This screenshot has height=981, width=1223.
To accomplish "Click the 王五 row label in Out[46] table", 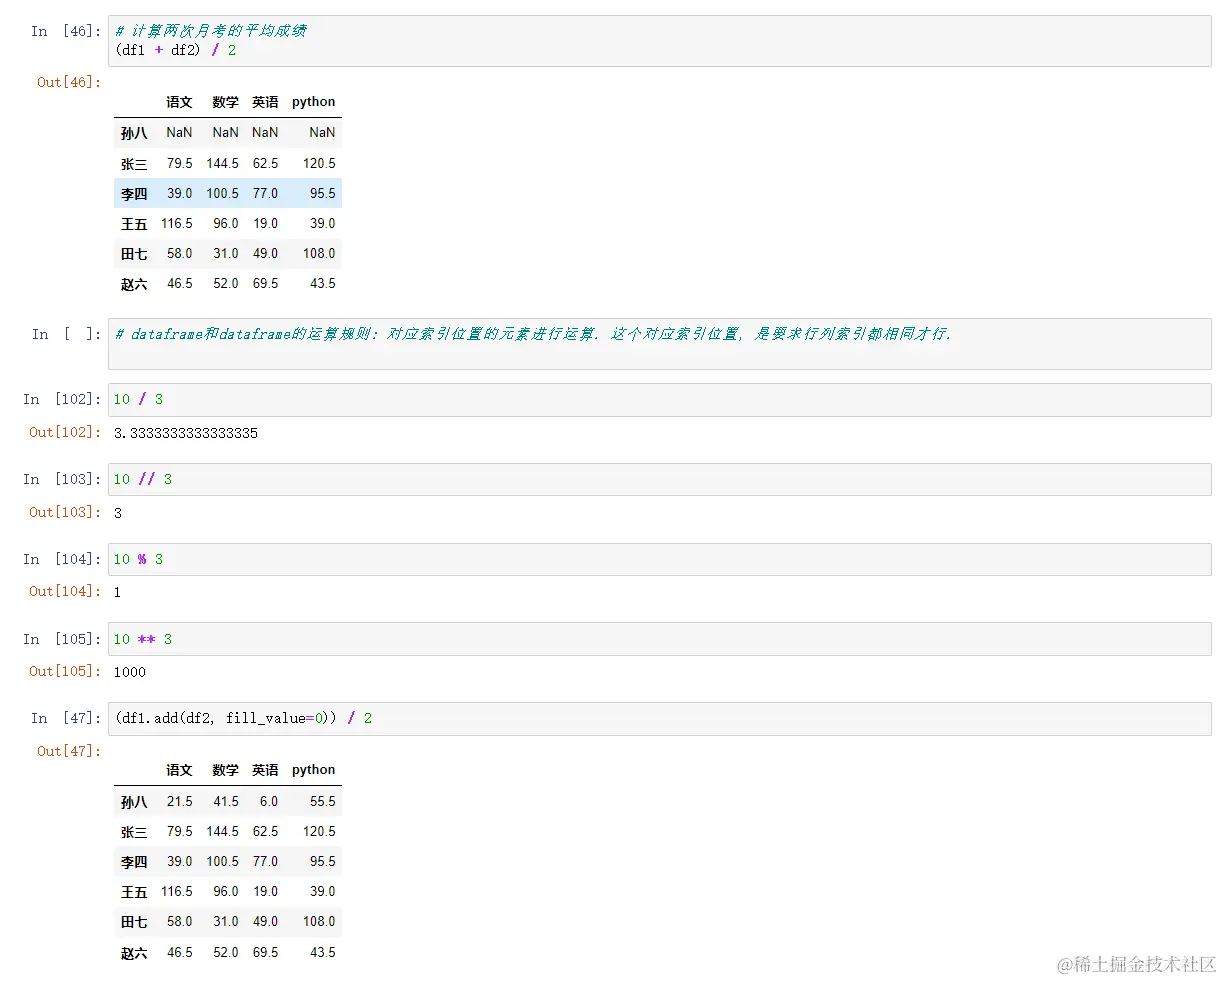I will (134, 224).
